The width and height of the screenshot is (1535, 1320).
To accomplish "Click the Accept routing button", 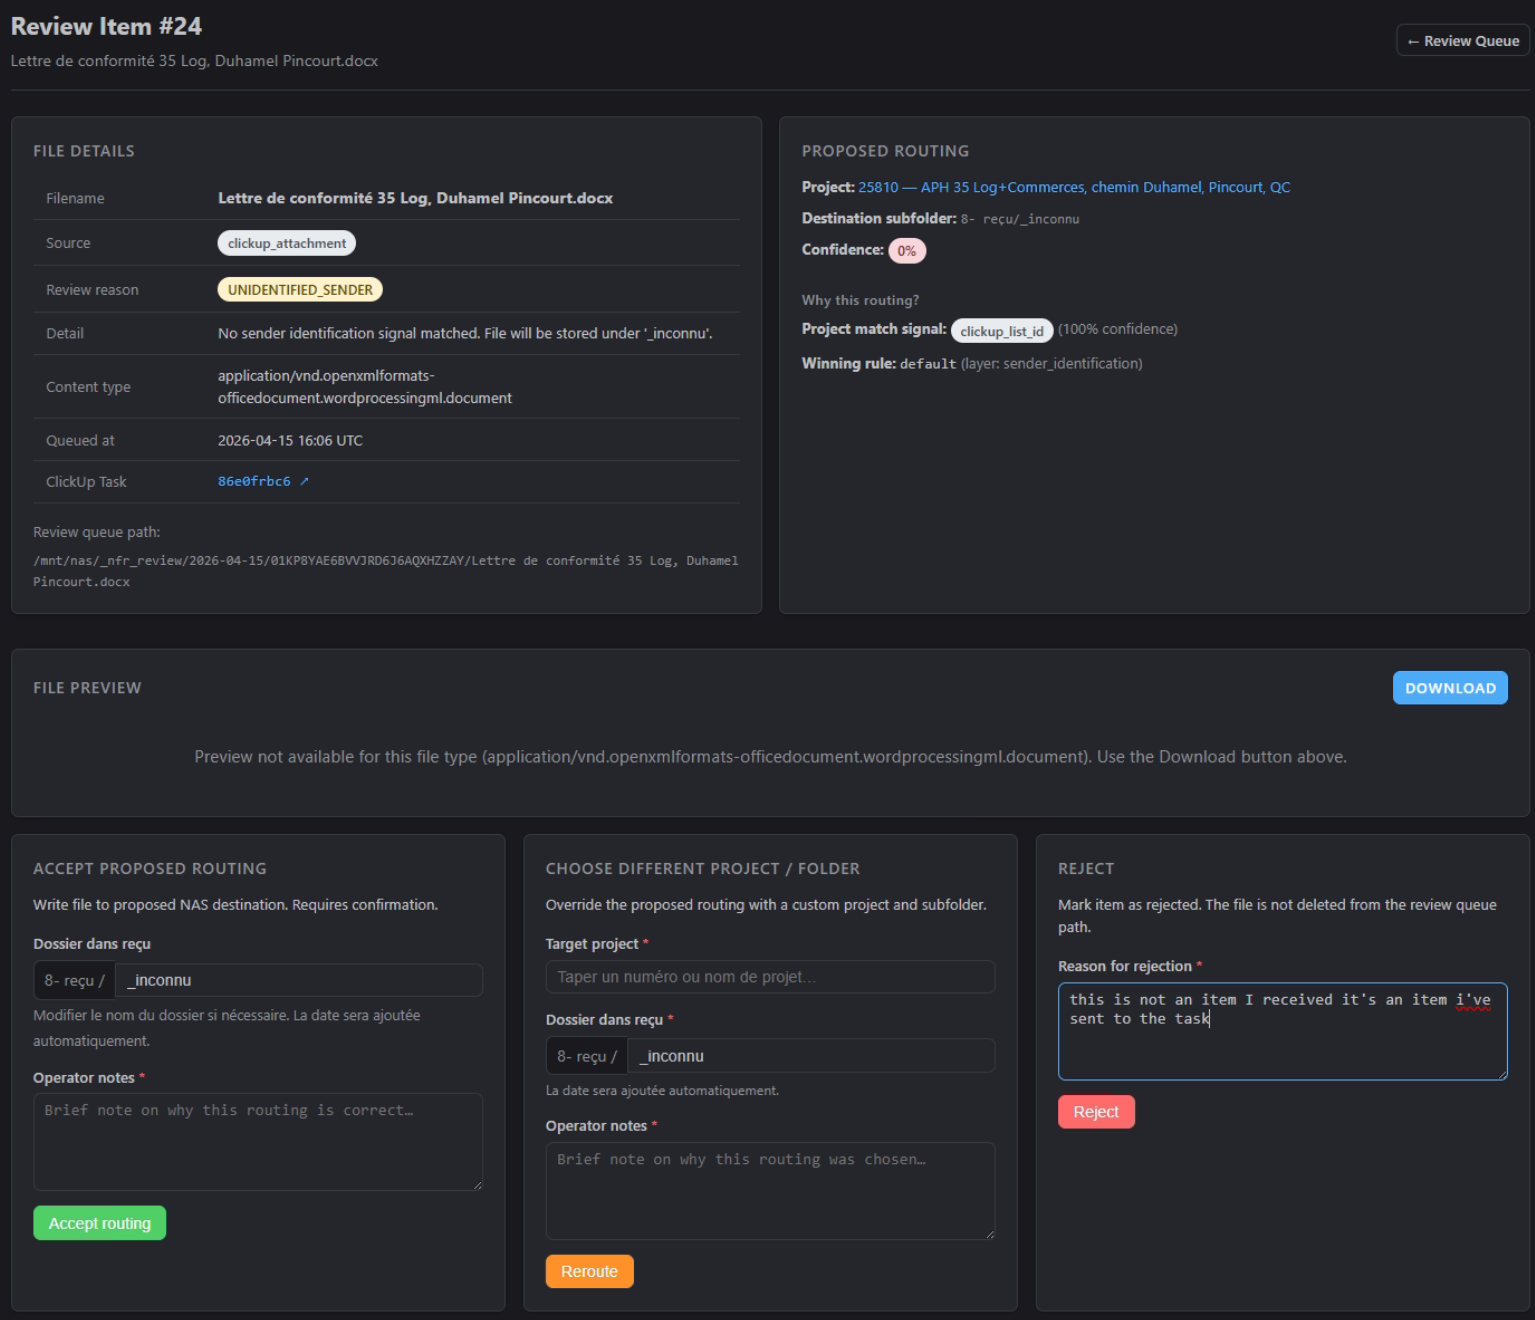I will click(99, 1223).
